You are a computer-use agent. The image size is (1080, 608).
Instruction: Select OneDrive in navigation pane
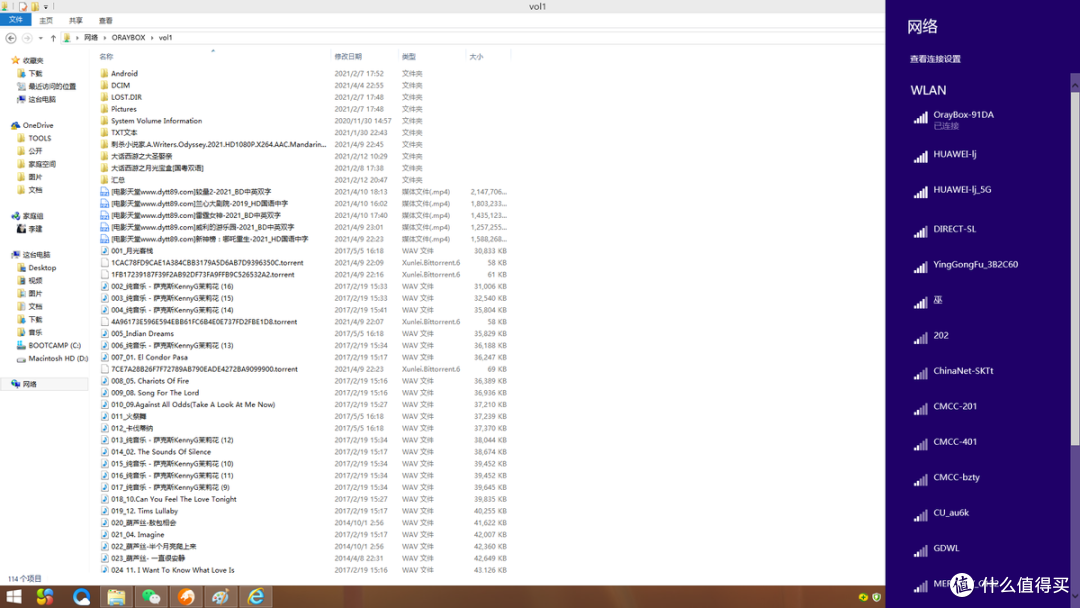click(x=38, y=125)
